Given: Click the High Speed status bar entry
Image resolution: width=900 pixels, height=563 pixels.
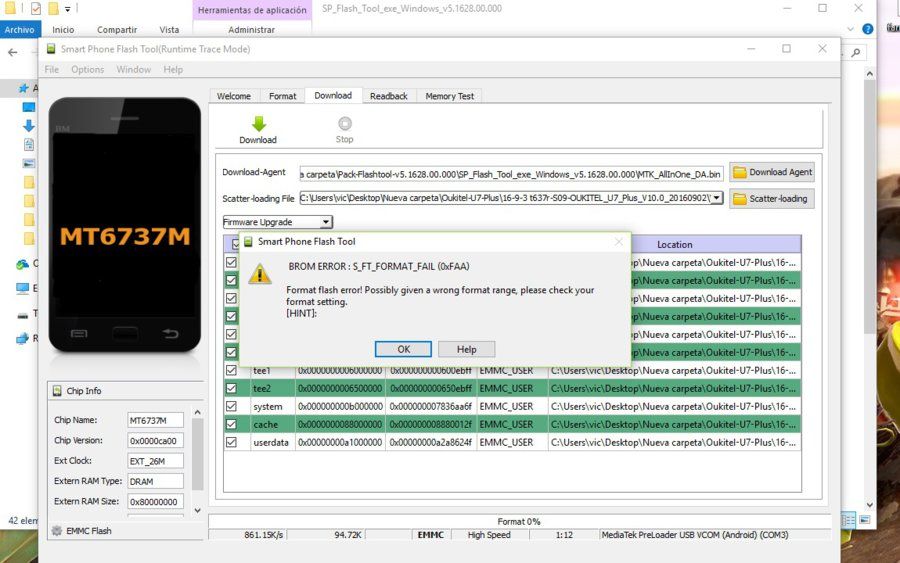Looking at the screenshot, I should coord(488,535).
